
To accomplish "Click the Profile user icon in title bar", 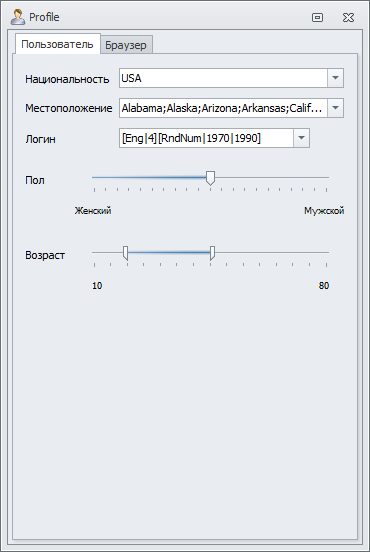I will coord(18,17).
